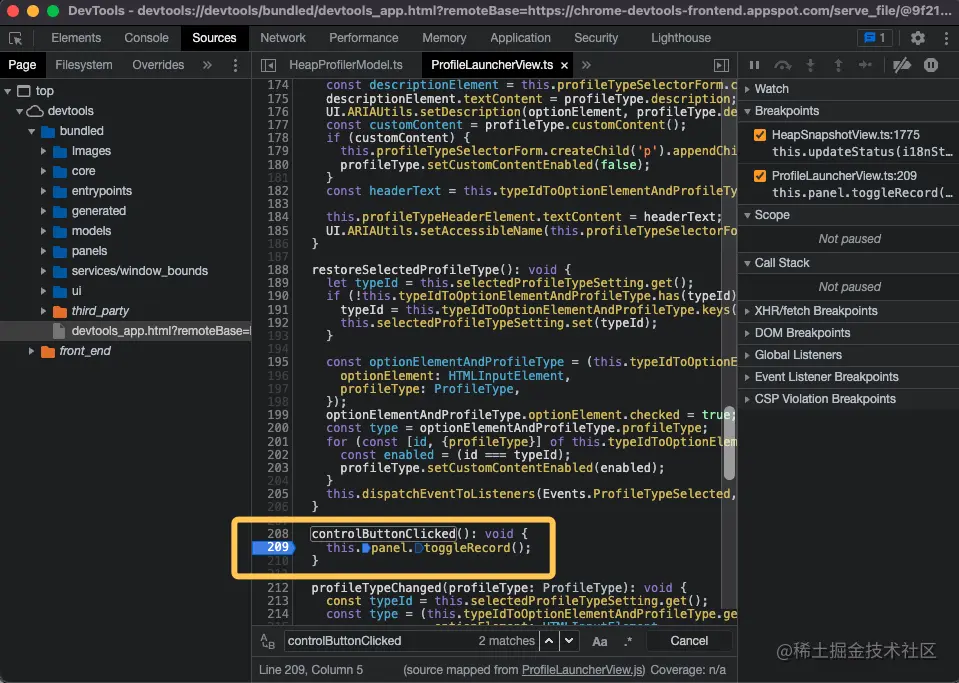Select devtools_app.html file in tree

pos(125,331)
